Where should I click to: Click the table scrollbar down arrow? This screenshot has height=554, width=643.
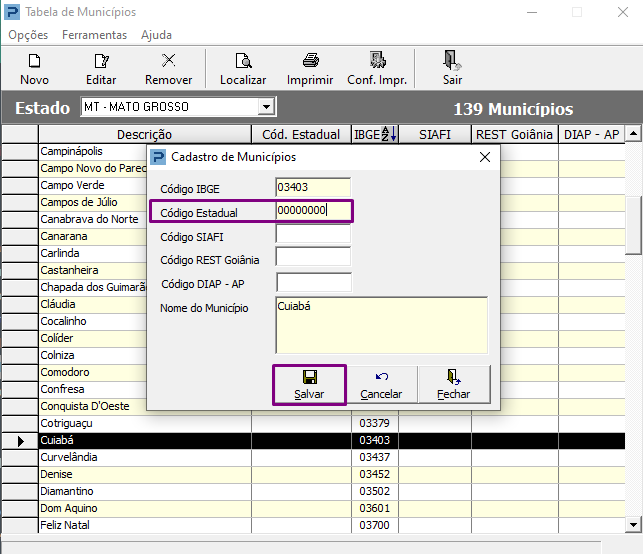(633, 524)
